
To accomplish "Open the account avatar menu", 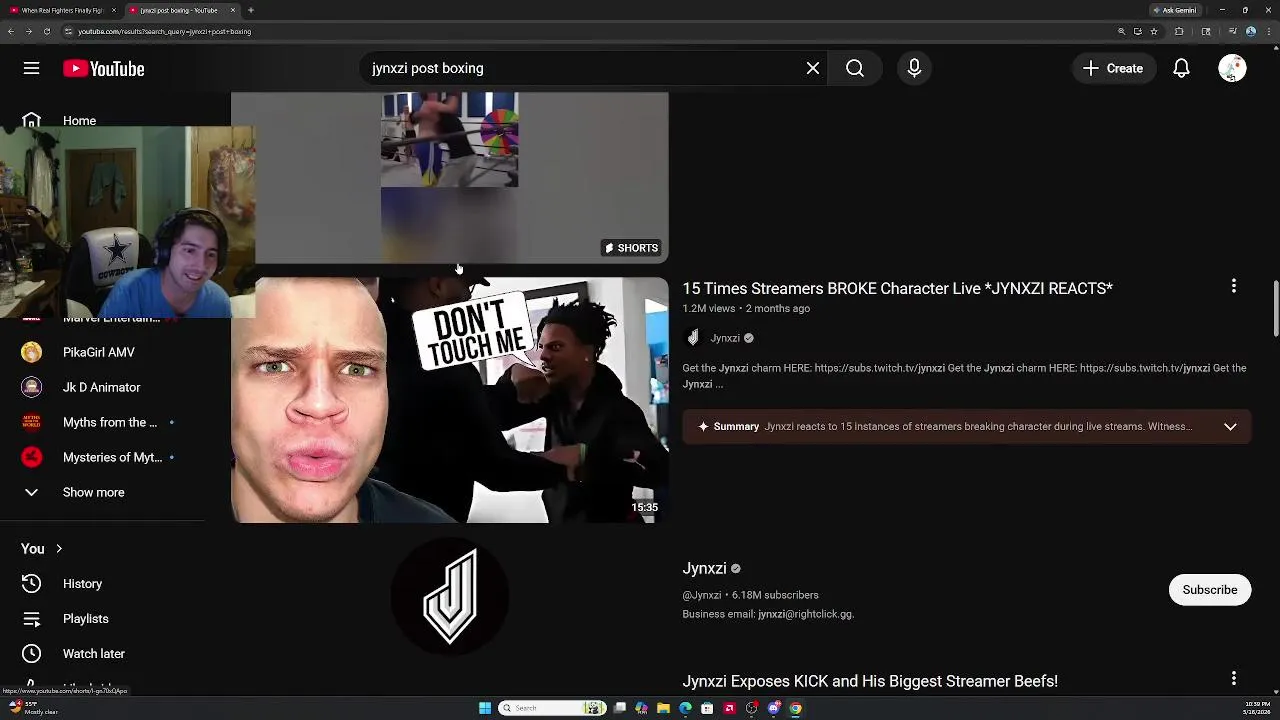I will [x=1232, y=68].
